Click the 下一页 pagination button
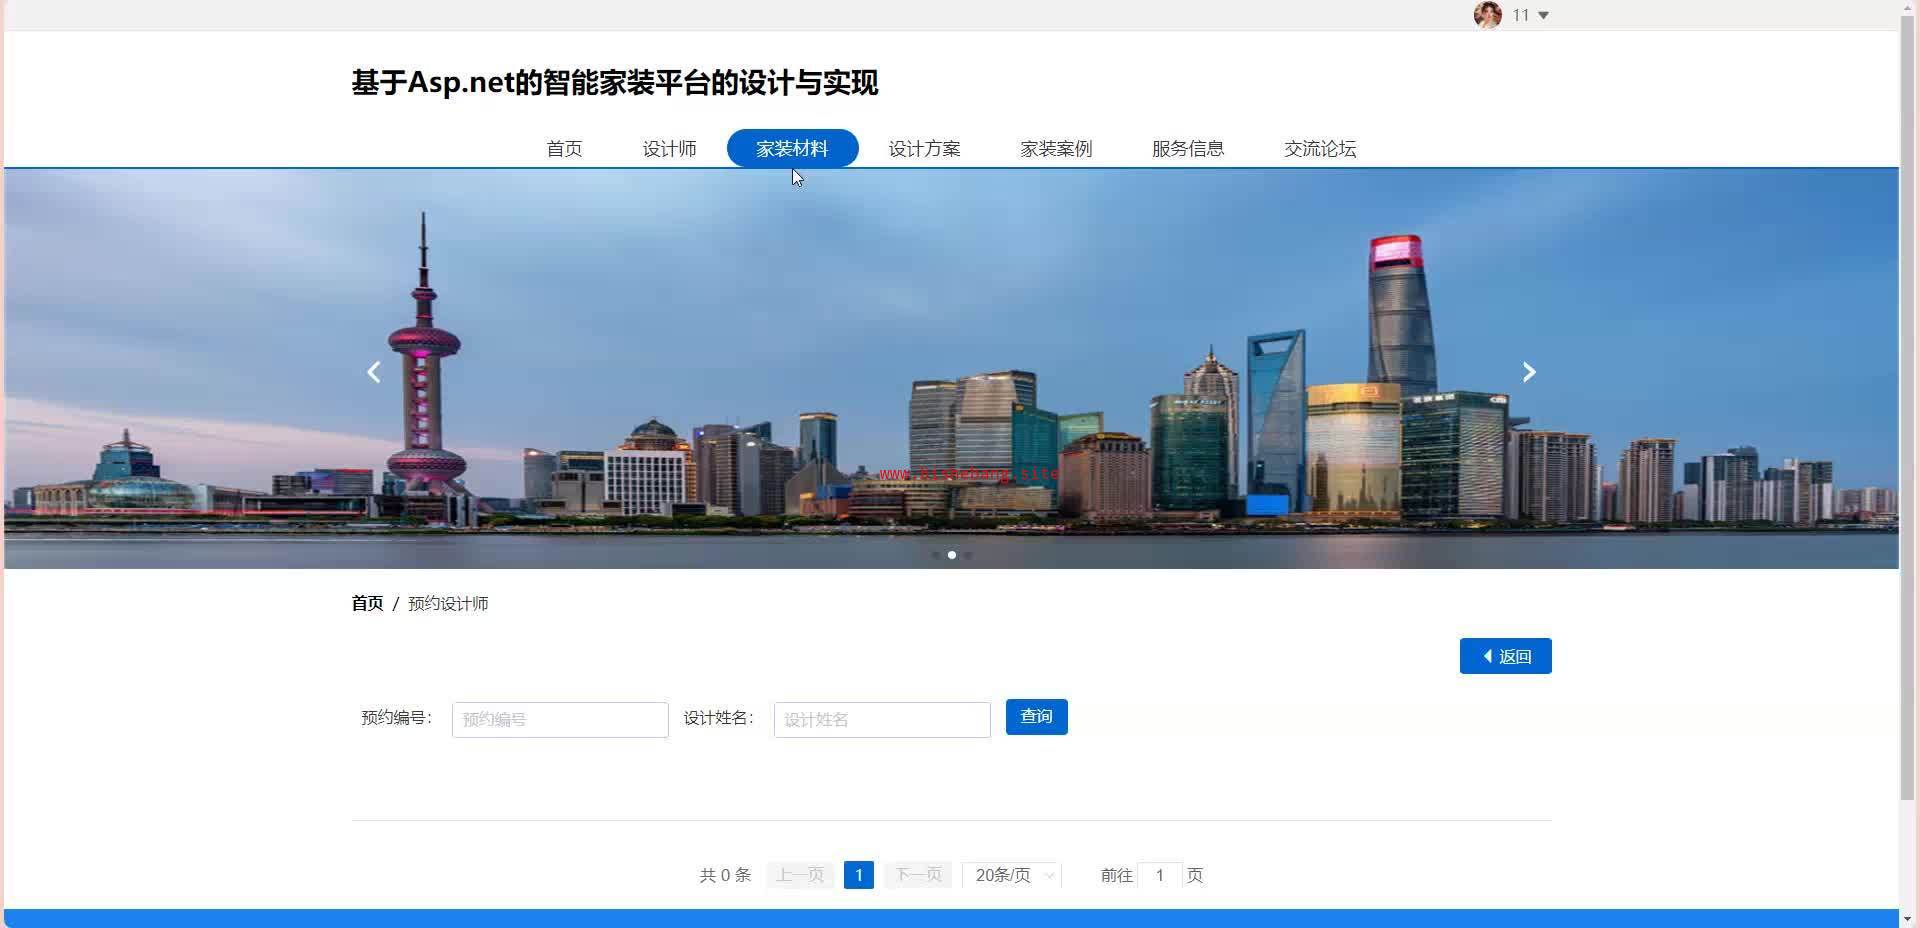This screenshot has width=1920, height=928. [918, 875]
